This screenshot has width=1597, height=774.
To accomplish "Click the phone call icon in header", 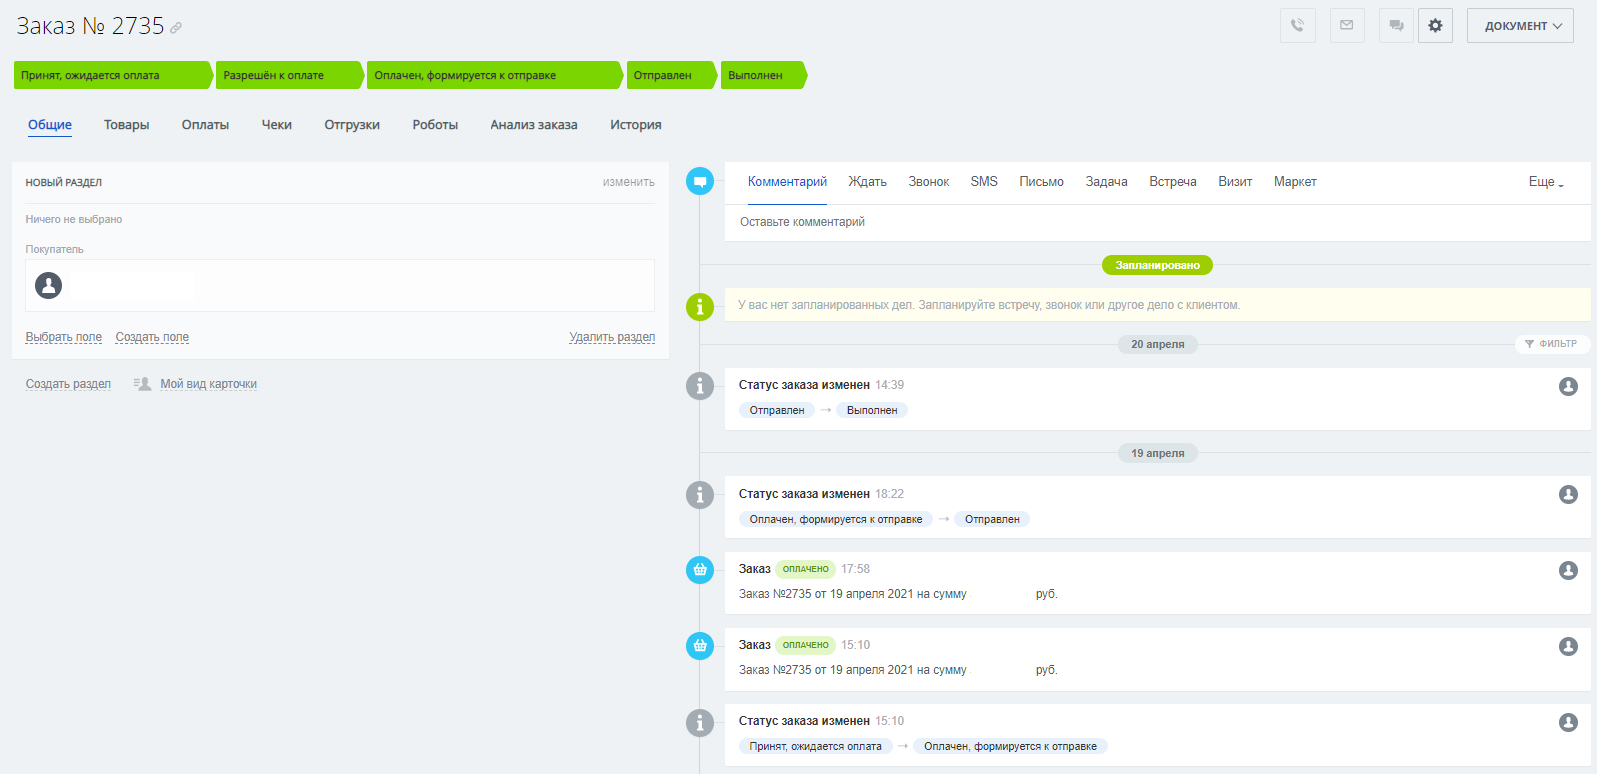I will 1297,26.
